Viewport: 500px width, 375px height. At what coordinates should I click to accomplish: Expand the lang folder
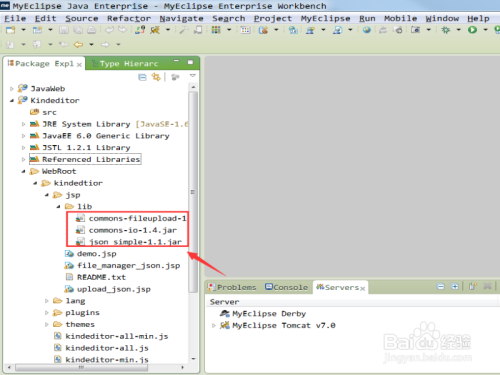(47, 301)
